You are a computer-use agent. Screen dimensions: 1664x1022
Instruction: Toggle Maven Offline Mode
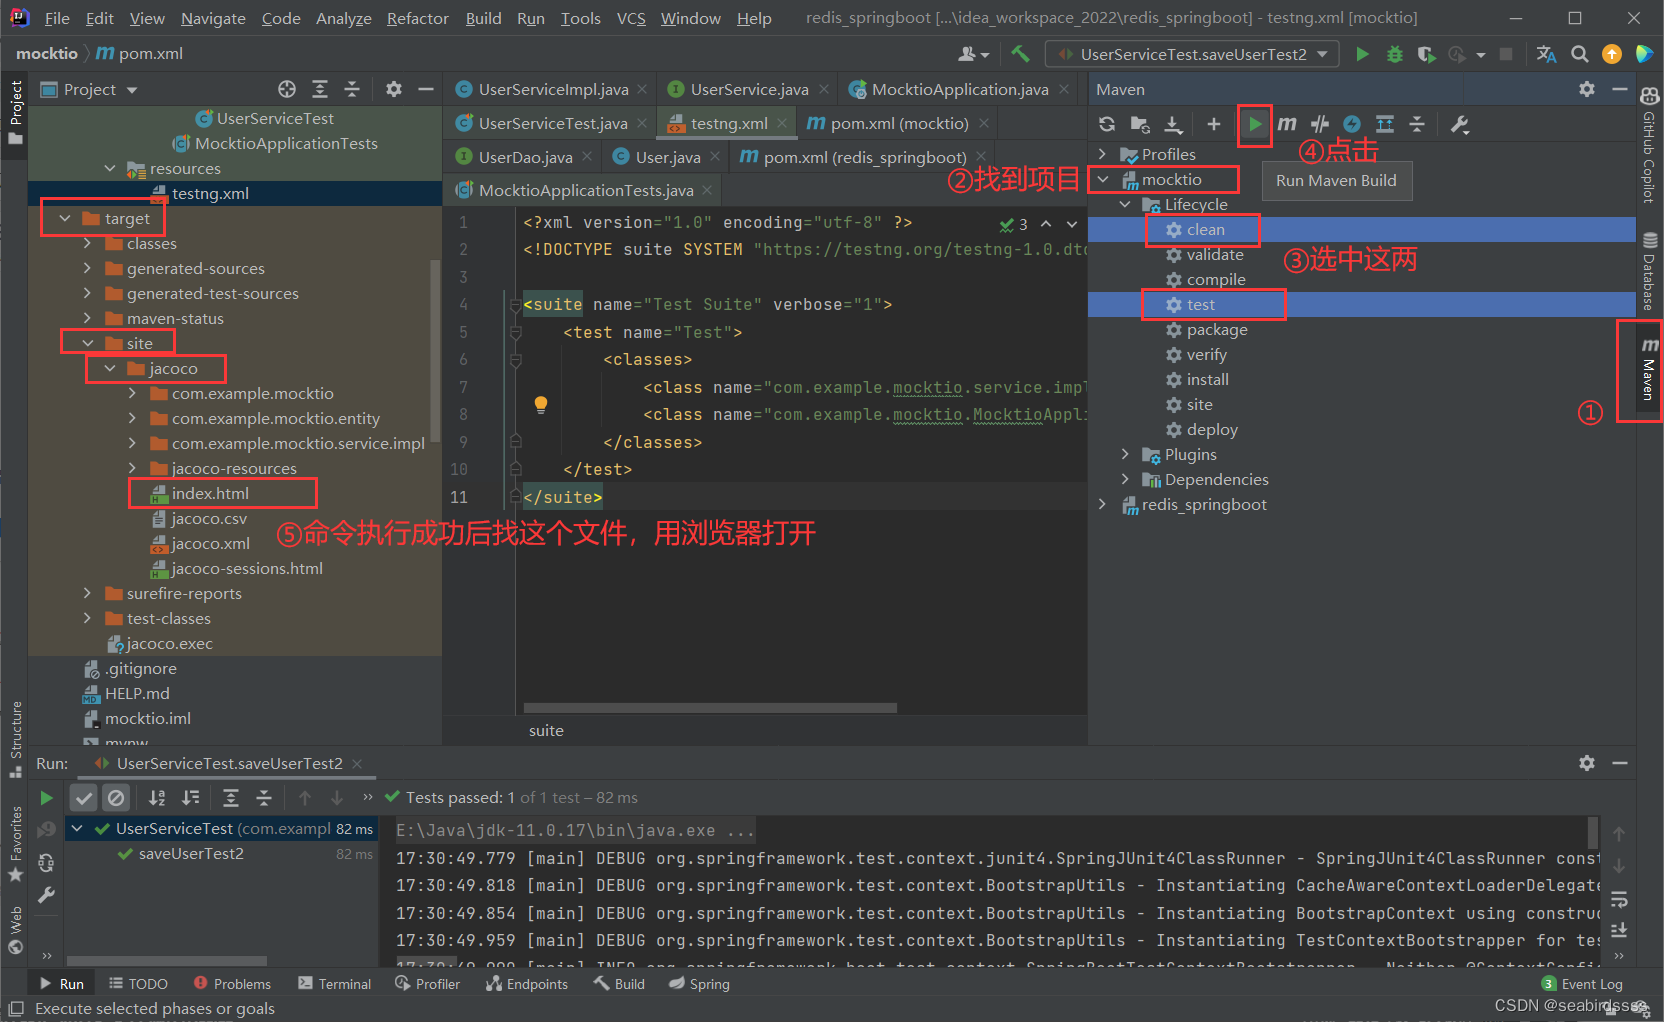click(x=1320, y=124)
